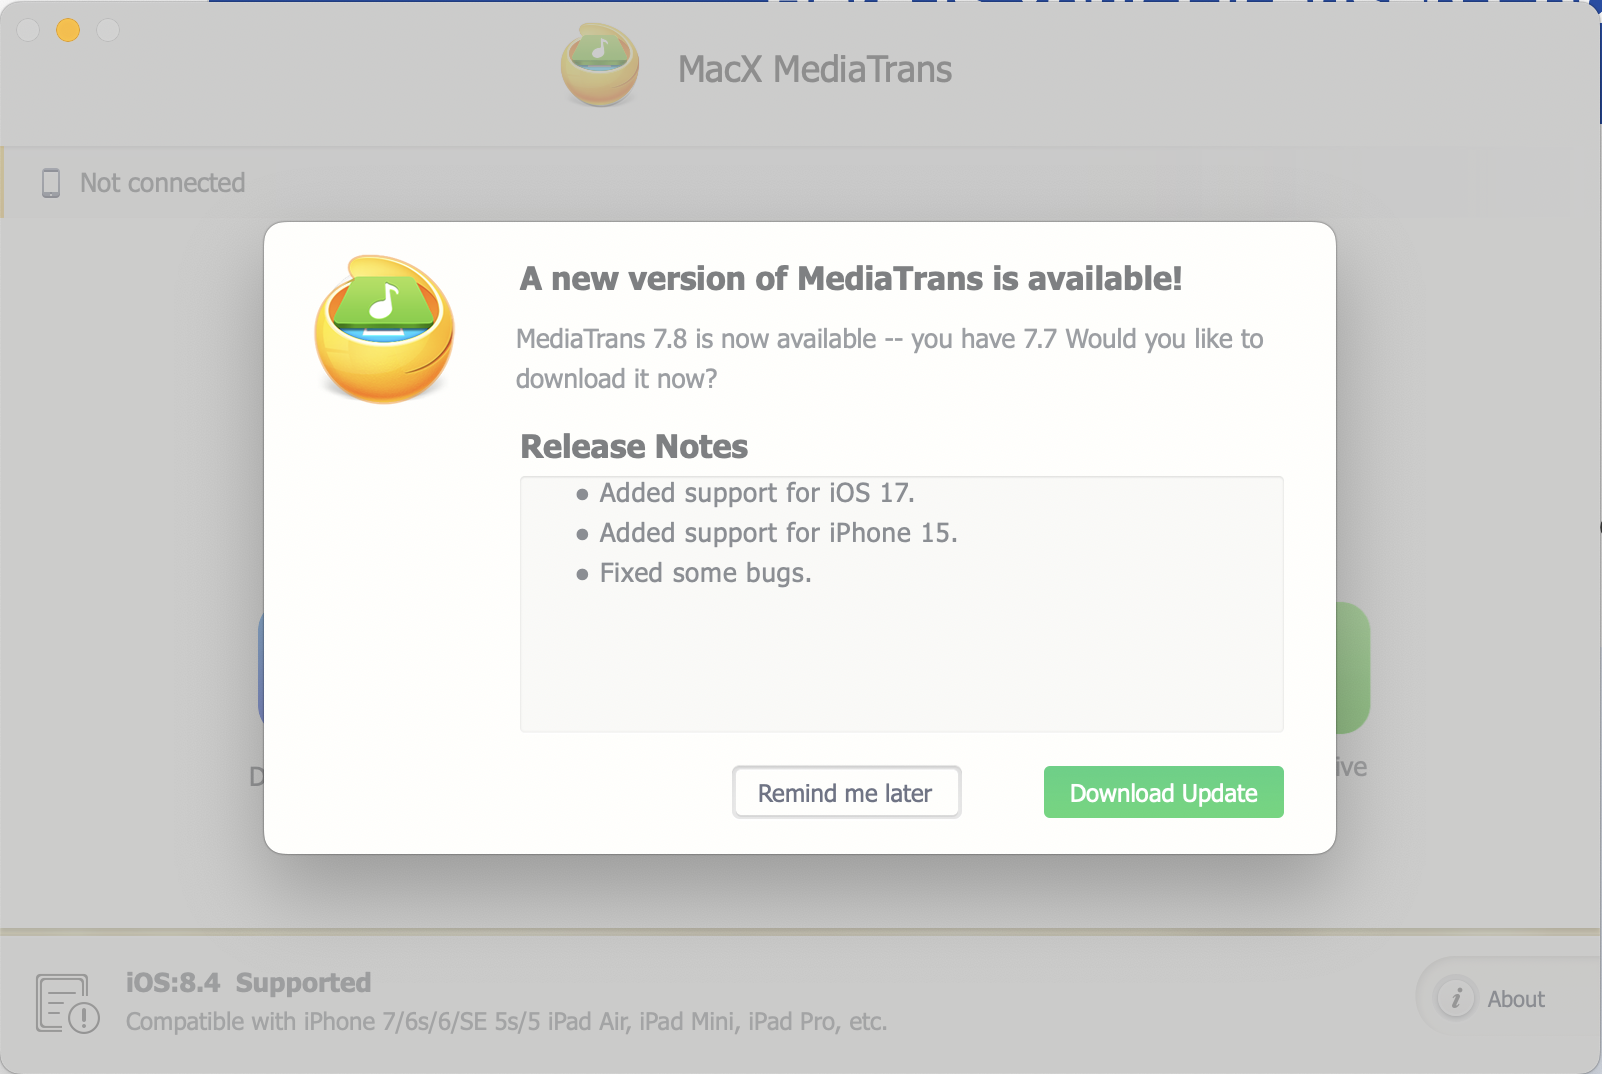Screen dimensions: 1602x1074
Task: Click the blue tile edge left of the dialog
Action: pos(261,667)
